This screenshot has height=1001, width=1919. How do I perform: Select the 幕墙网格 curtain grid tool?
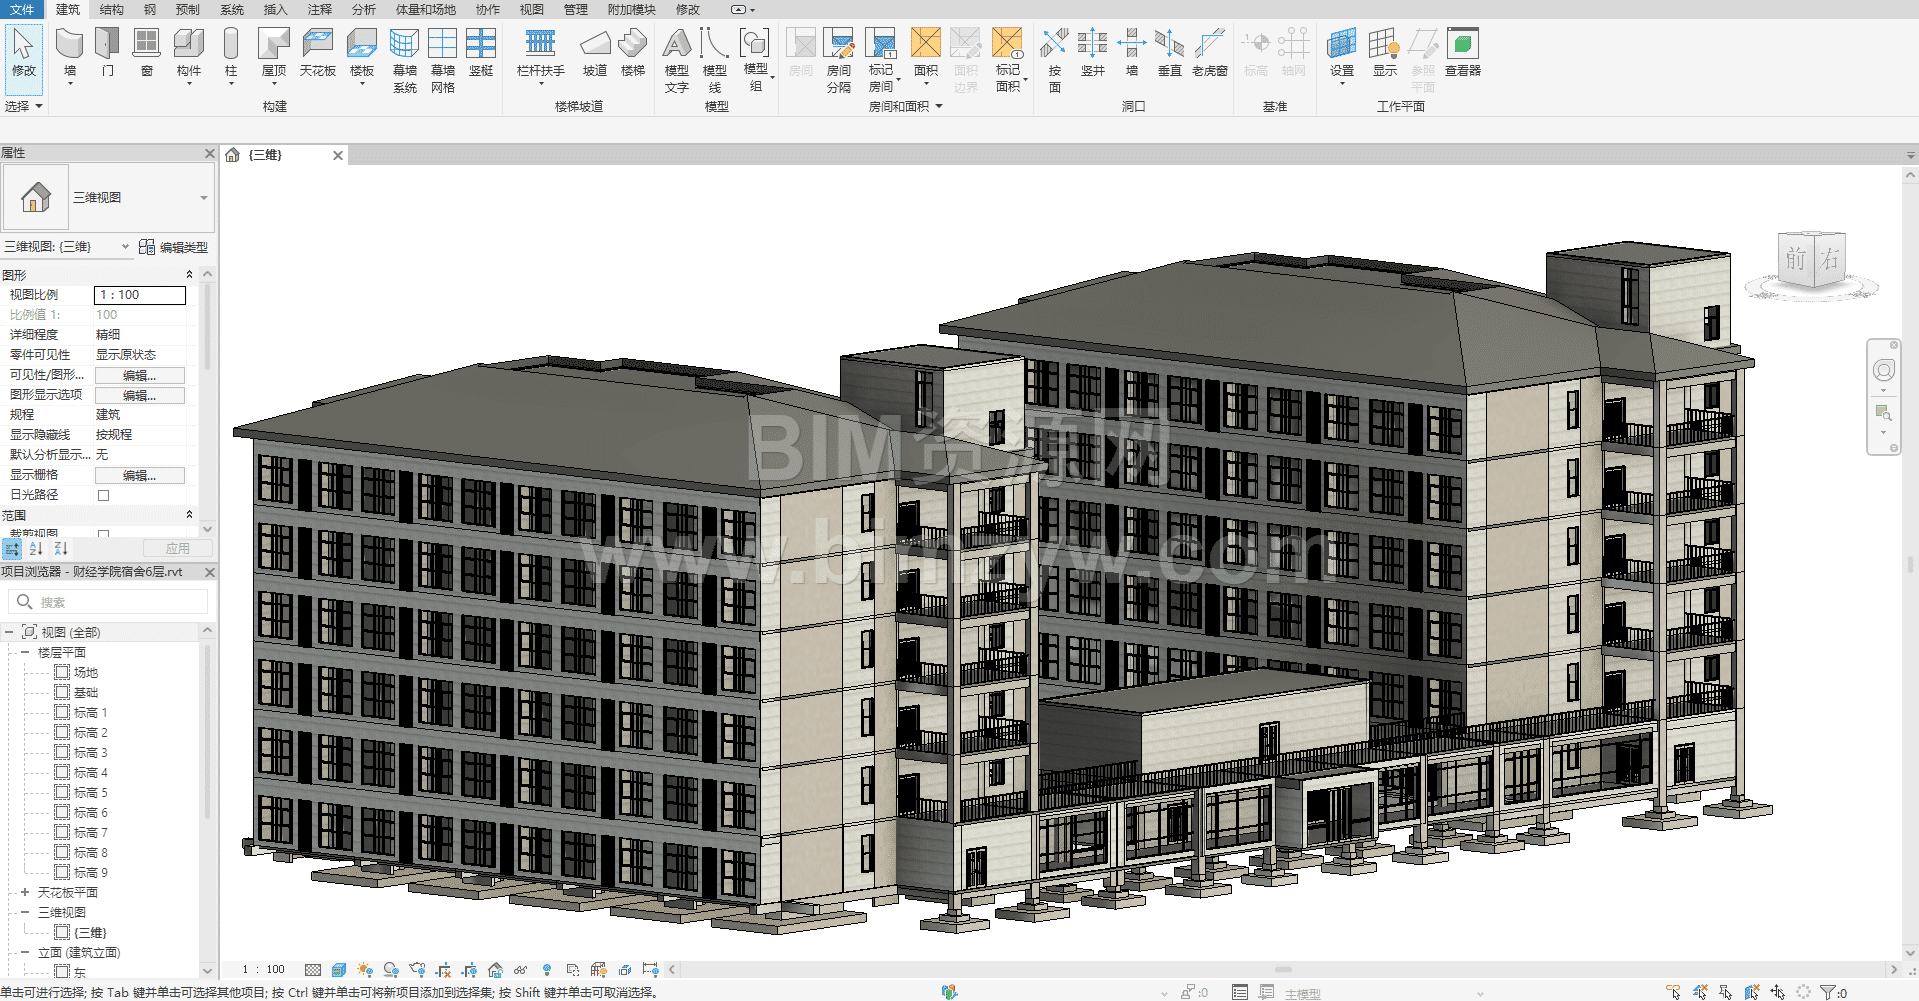(x=443, y=60)
